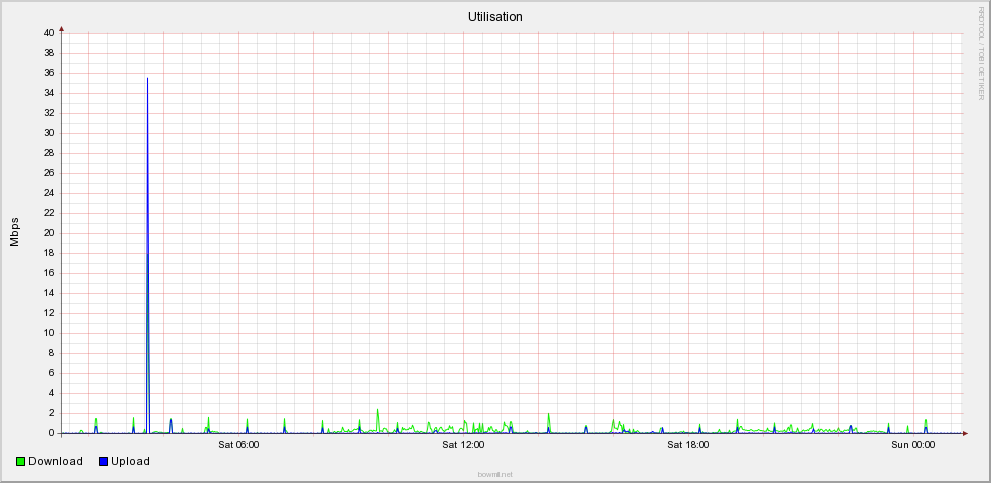Click the red arrow atop the y-axis
The height and width of the screenshot is (483, 991).
pyautogui.click(x=62, y=29)
